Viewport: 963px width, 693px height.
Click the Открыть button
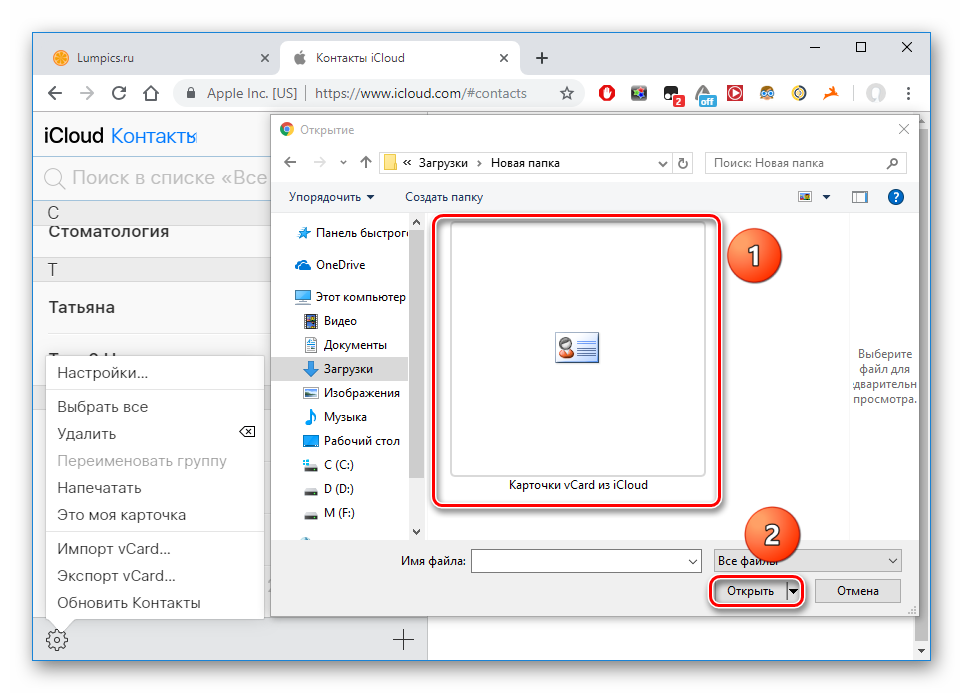(750, 591)
